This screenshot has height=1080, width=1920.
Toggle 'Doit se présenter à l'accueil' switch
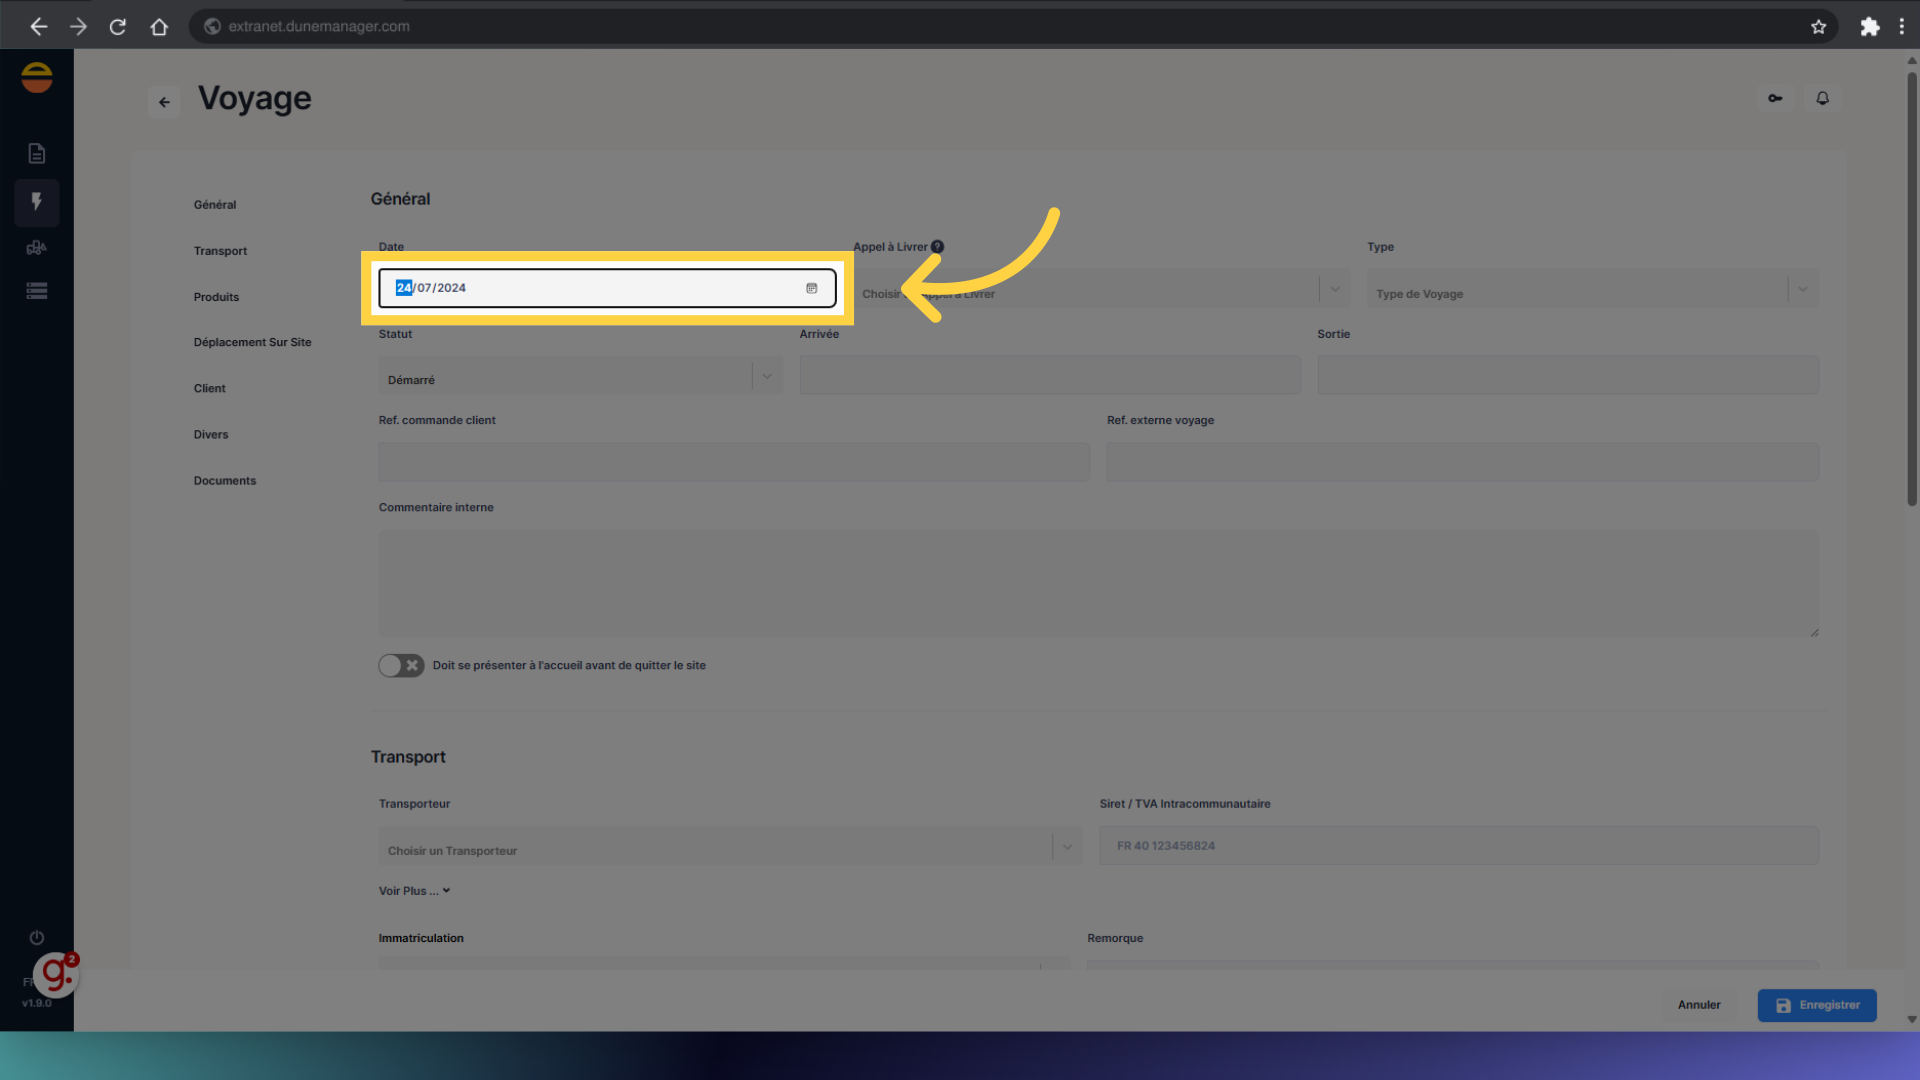401,666
